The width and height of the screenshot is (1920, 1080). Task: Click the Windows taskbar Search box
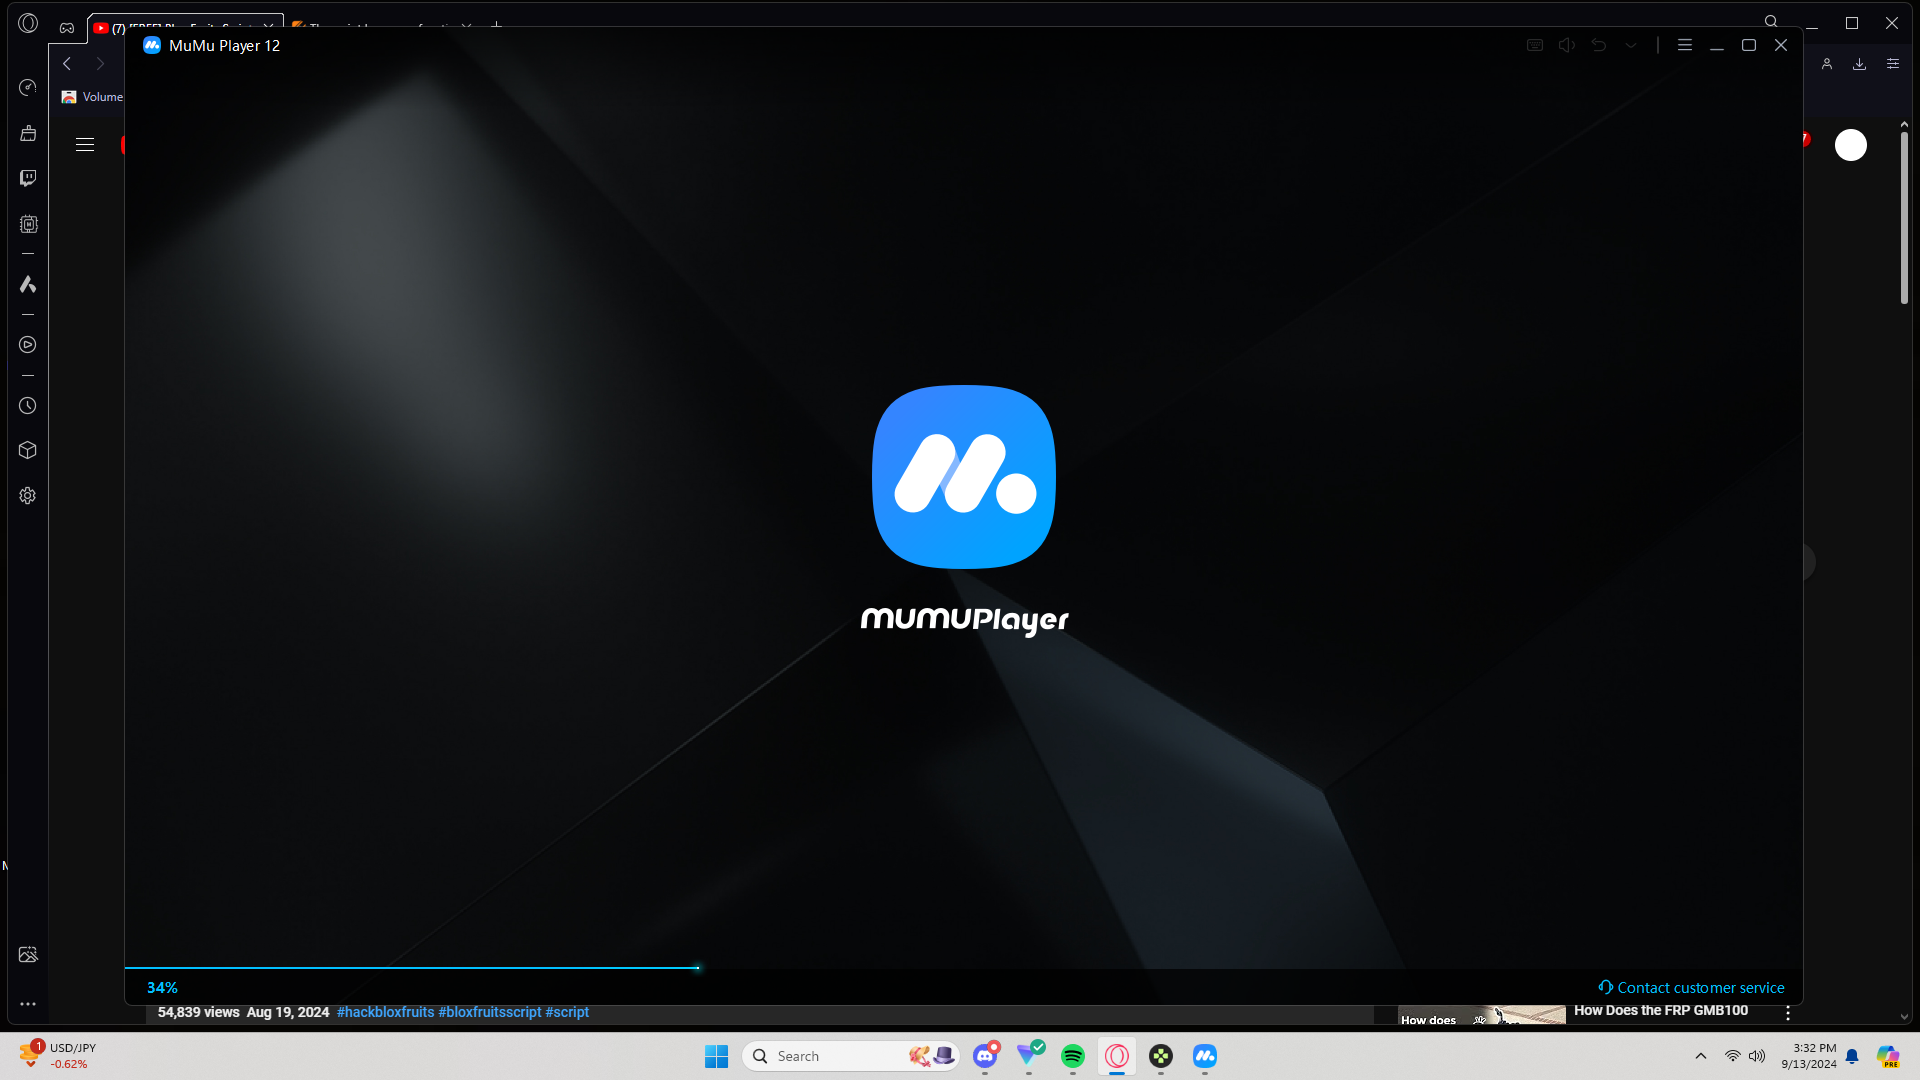(x=851, y=1056)
